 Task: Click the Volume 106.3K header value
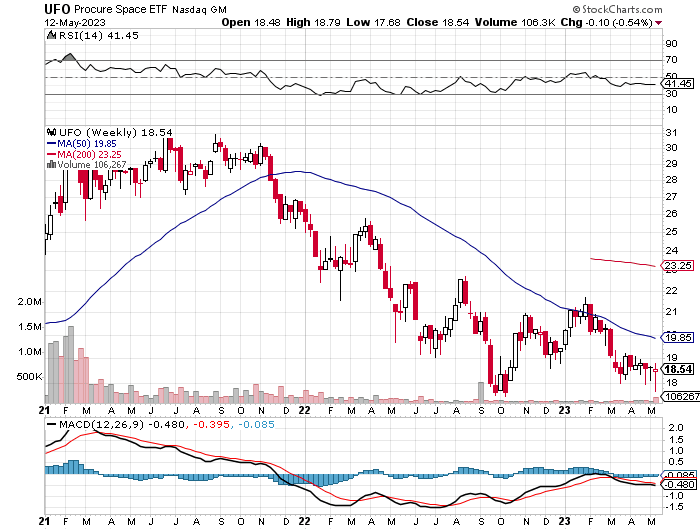pos(515,22)
